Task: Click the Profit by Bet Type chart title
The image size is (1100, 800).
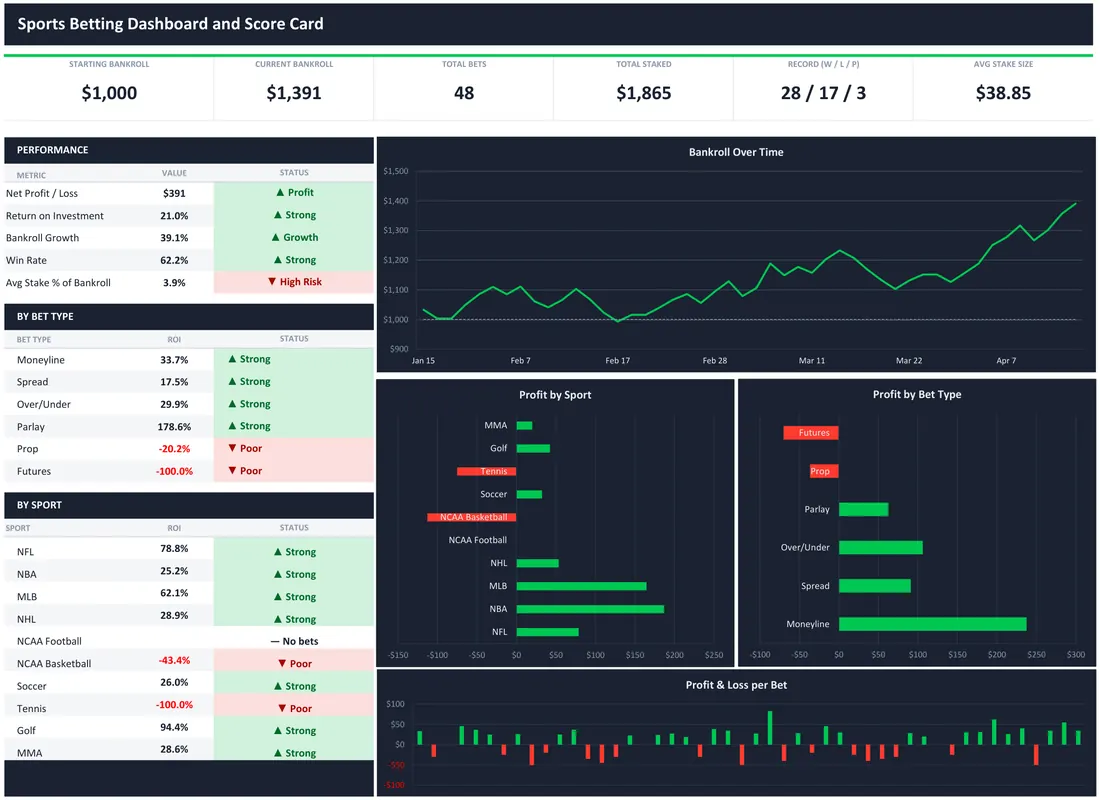Action: pyautogui.click(x=916, y=394)
